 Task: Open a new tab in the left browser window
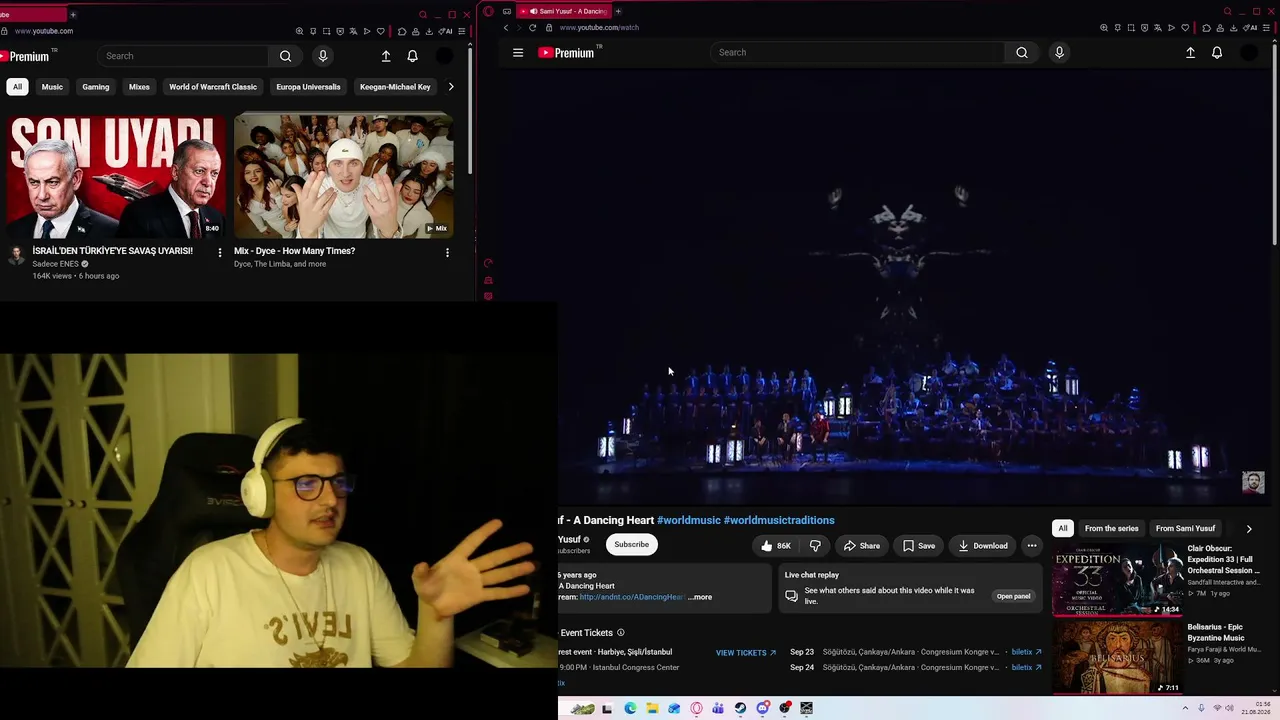pyautogui.click(x=73, y=15)
